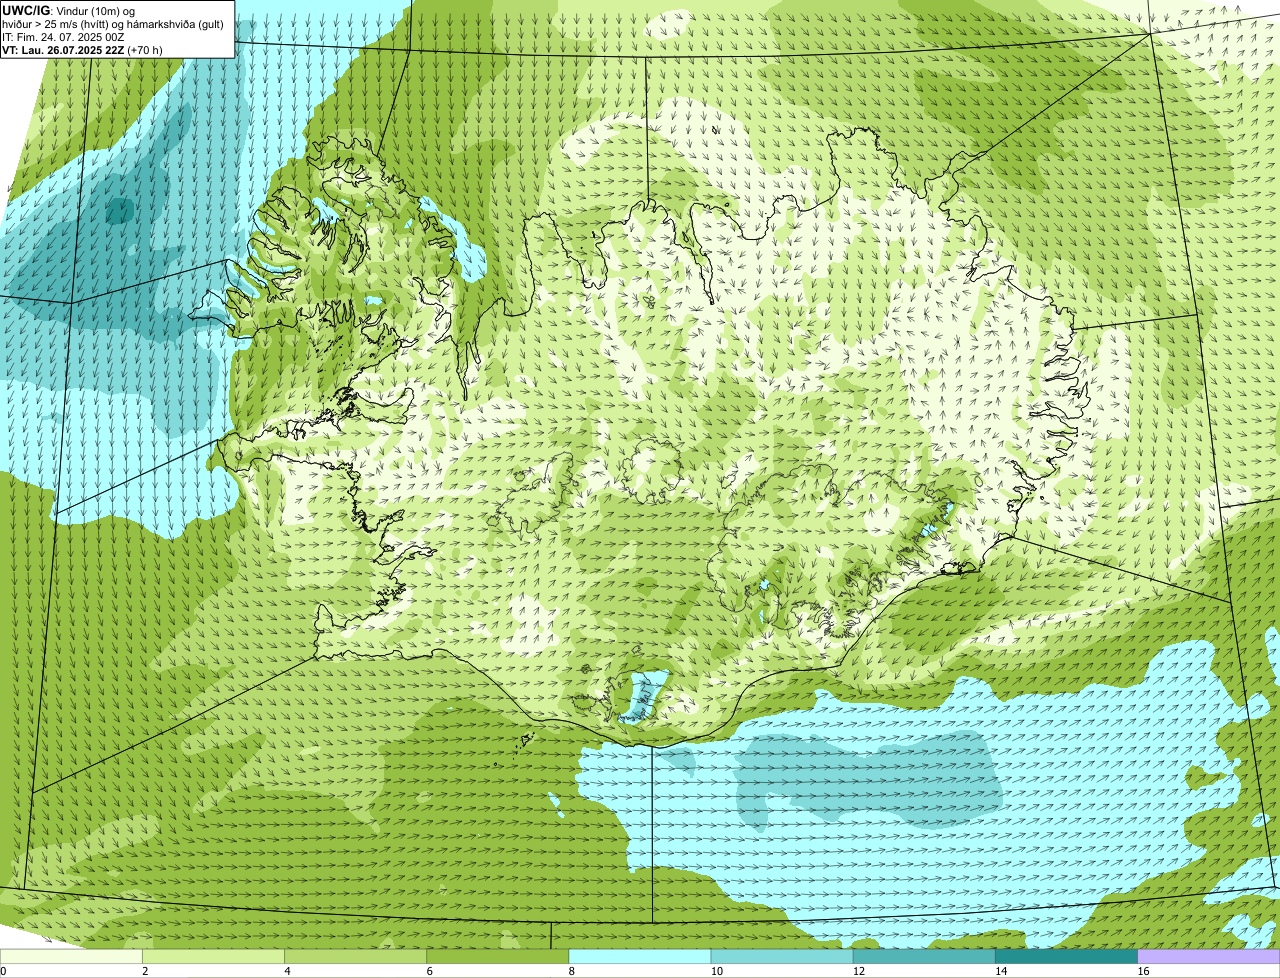Select the "VT: Lau. 26.07.2025 22Z" valid time text

pyautogui.click(x=63, y=50)
